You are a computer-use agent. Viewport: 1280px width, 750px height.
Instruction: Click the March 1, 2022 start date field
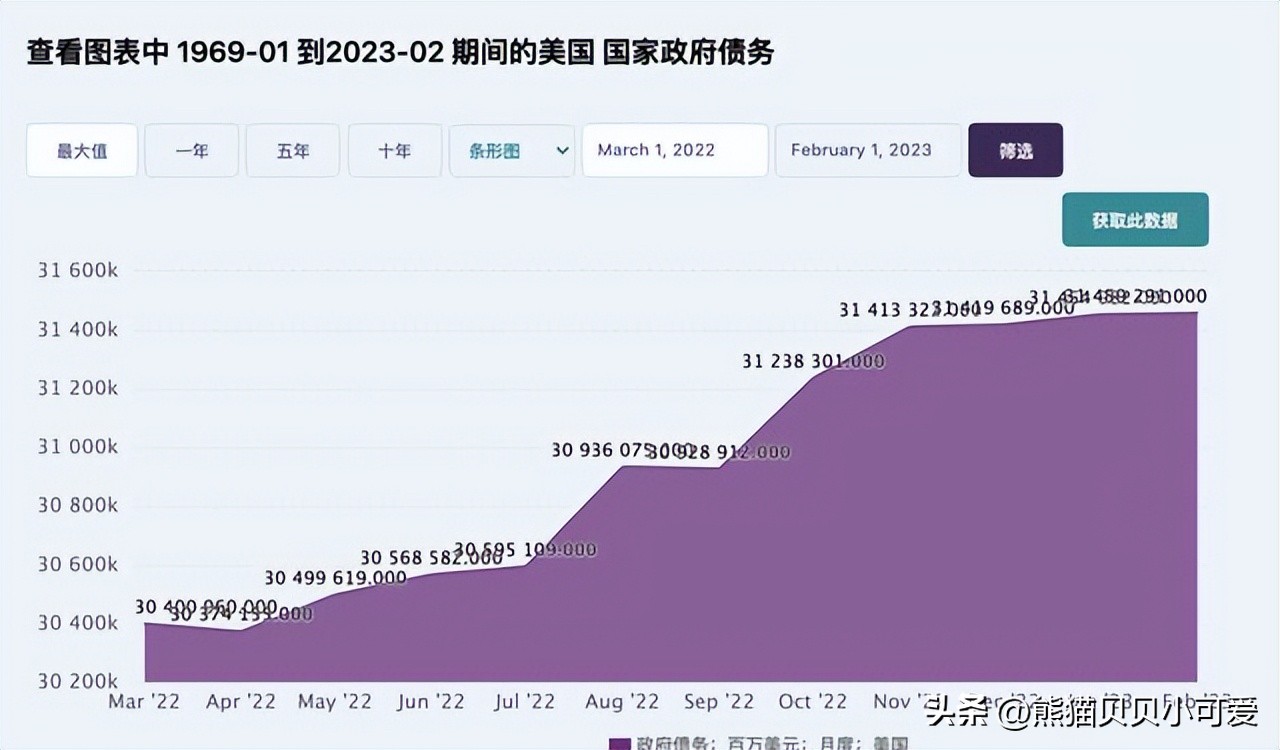(675, 150)
